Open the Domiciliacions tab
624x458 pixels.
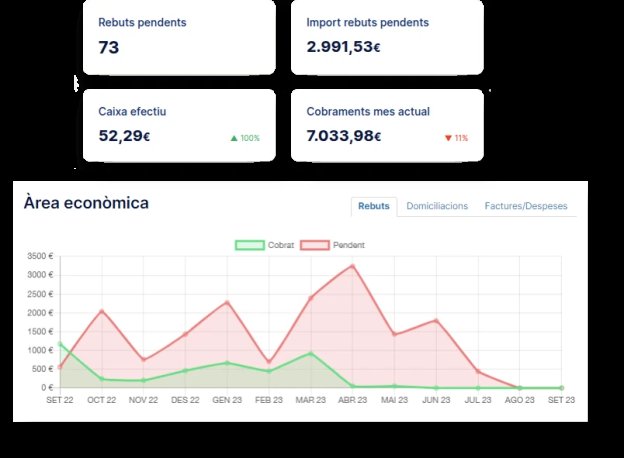click(x=437, y=206)
